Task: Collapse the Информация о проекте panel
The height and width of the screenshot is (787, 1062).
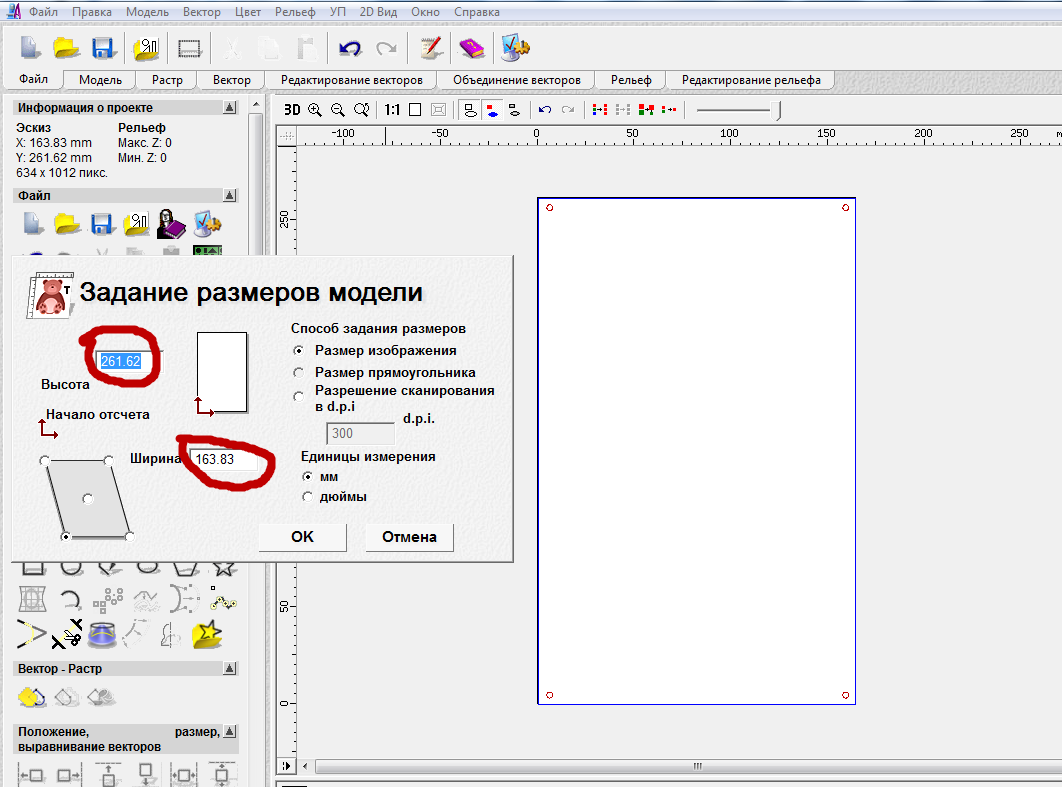Action: pos(230,108)
